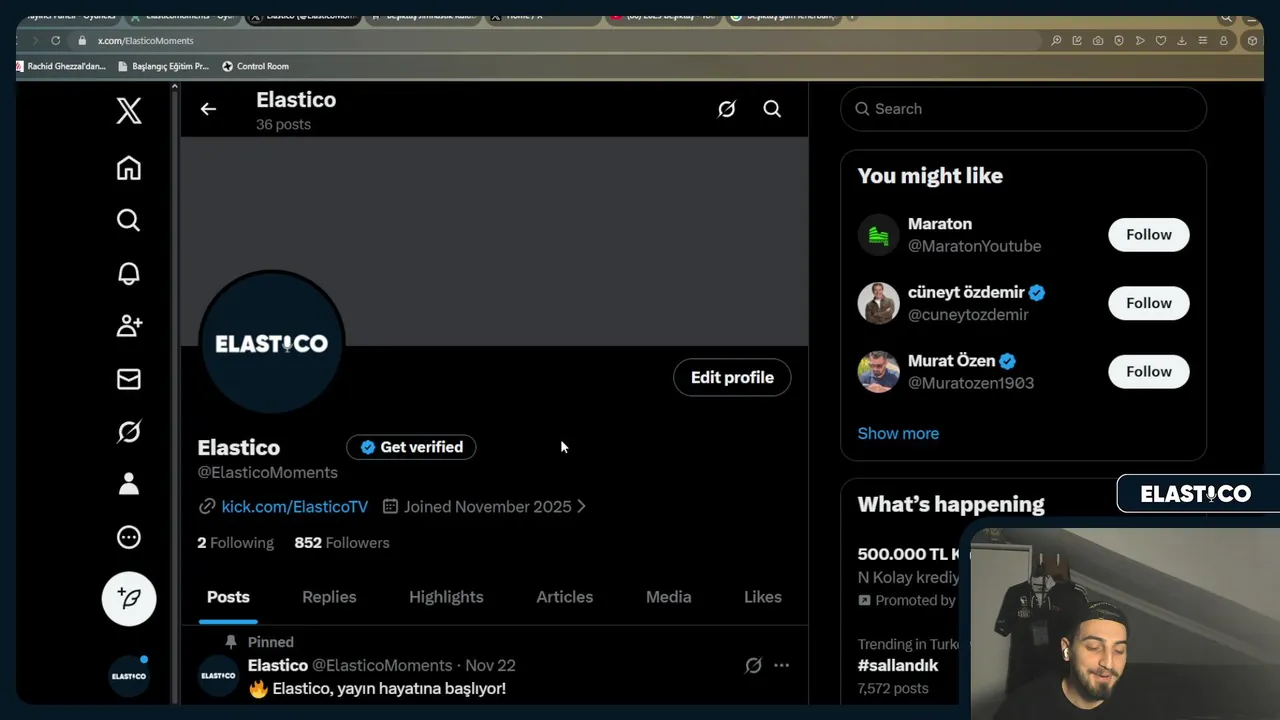Open Messages envelope icon
This screenshot has height=720, width=1280.
pos(129,379)
